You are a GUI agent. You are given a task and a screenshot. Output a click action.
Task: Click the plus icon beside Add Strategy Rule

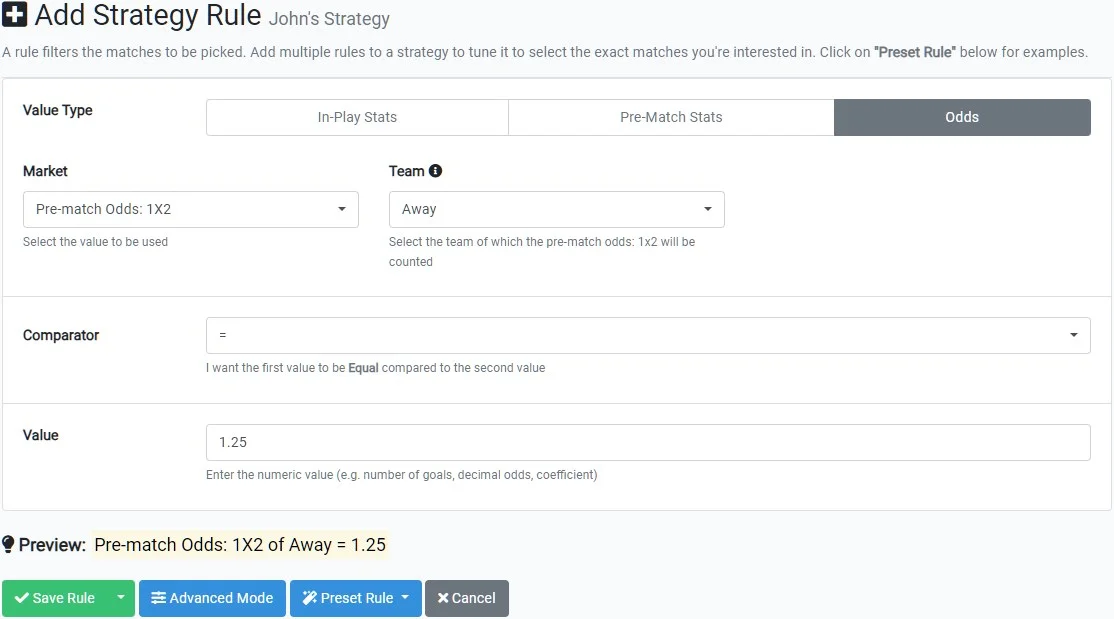click(17, 15)
